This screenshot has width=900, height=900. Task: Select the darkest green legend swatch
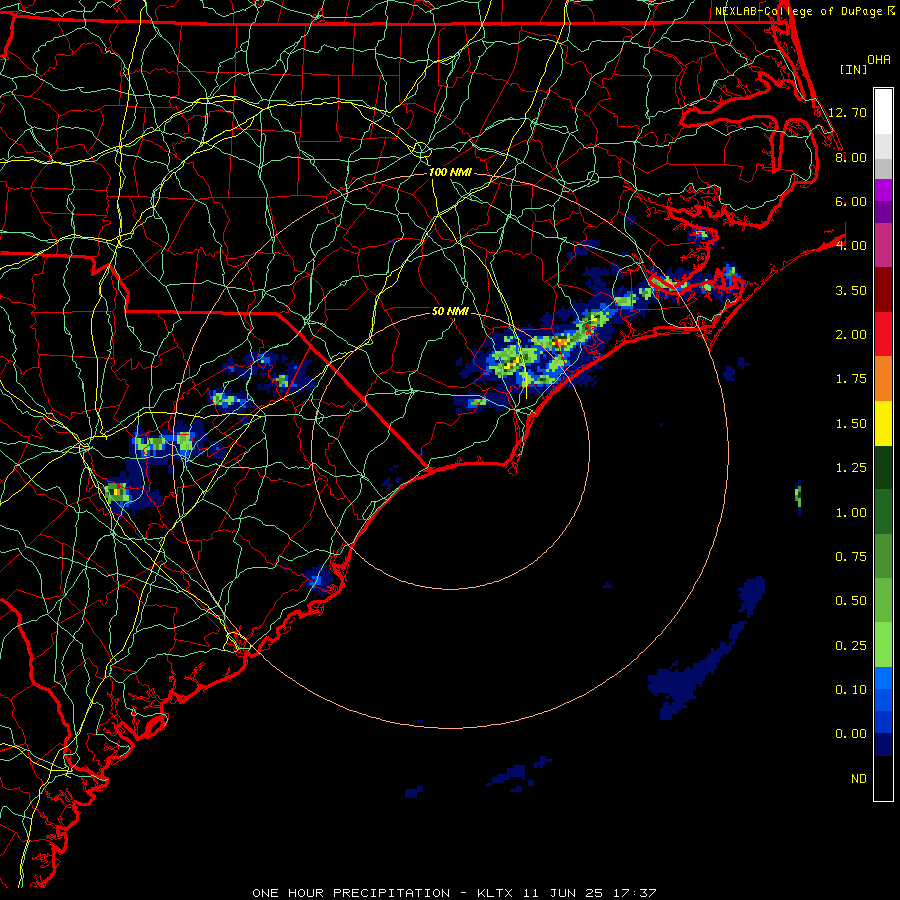(883, 467)
